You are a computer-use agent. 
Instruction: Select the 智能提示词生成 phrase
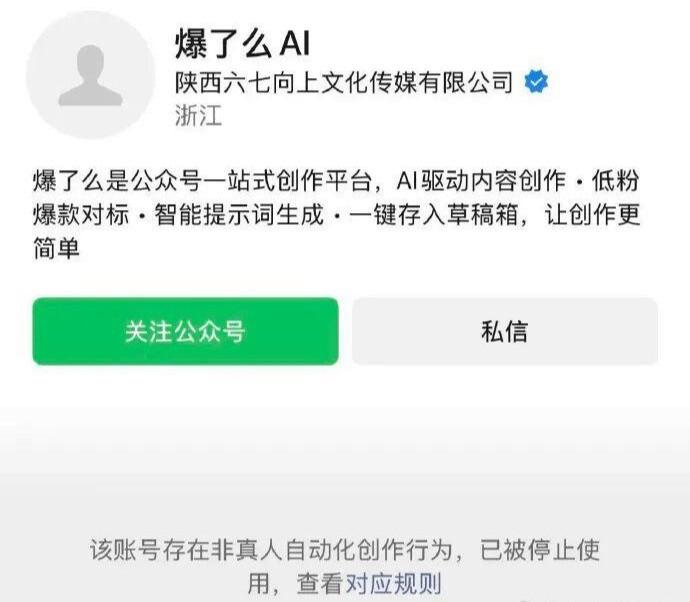(x=239, y=215)
